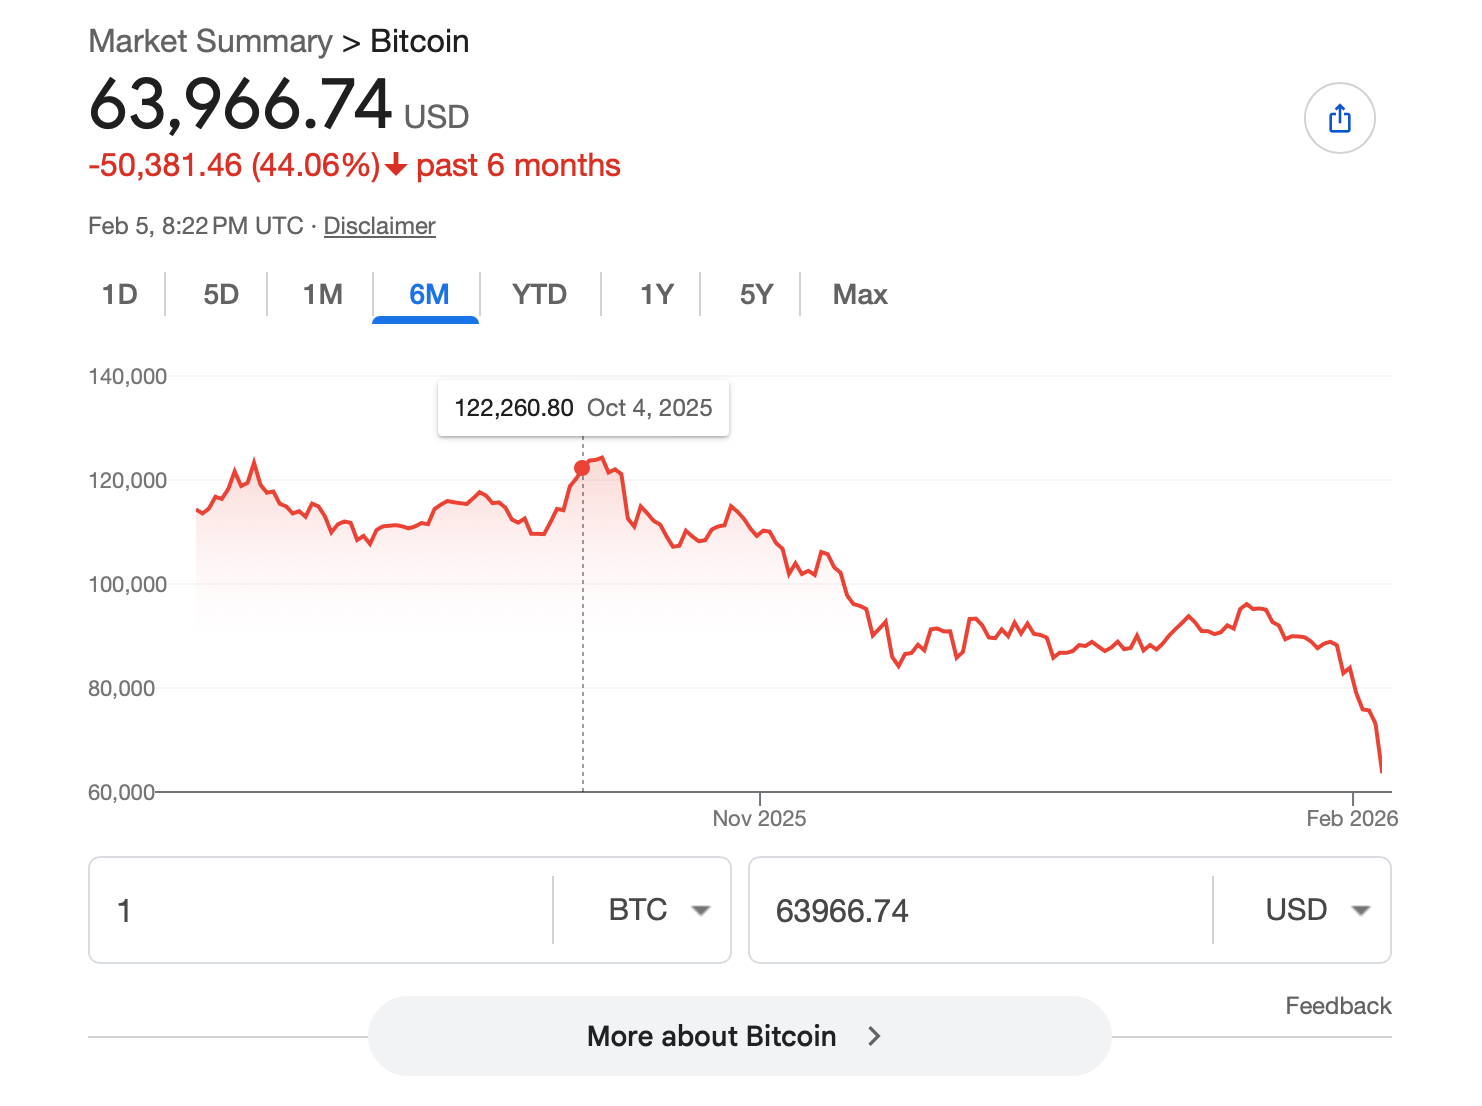Open the Disclaimer link
1482x1106 pixels.
(379, 226)
